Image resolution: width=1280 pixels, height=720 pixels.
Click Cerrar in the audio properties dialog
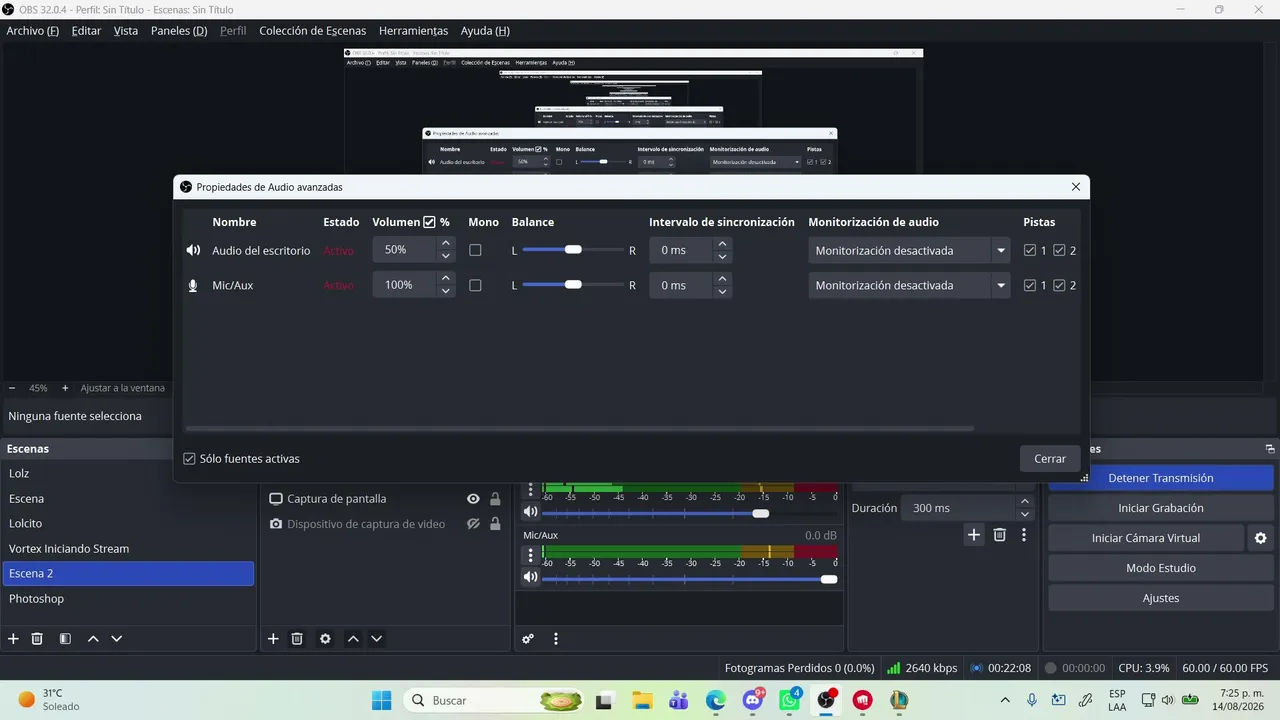pyautogui.click(x=1050, y=459)
